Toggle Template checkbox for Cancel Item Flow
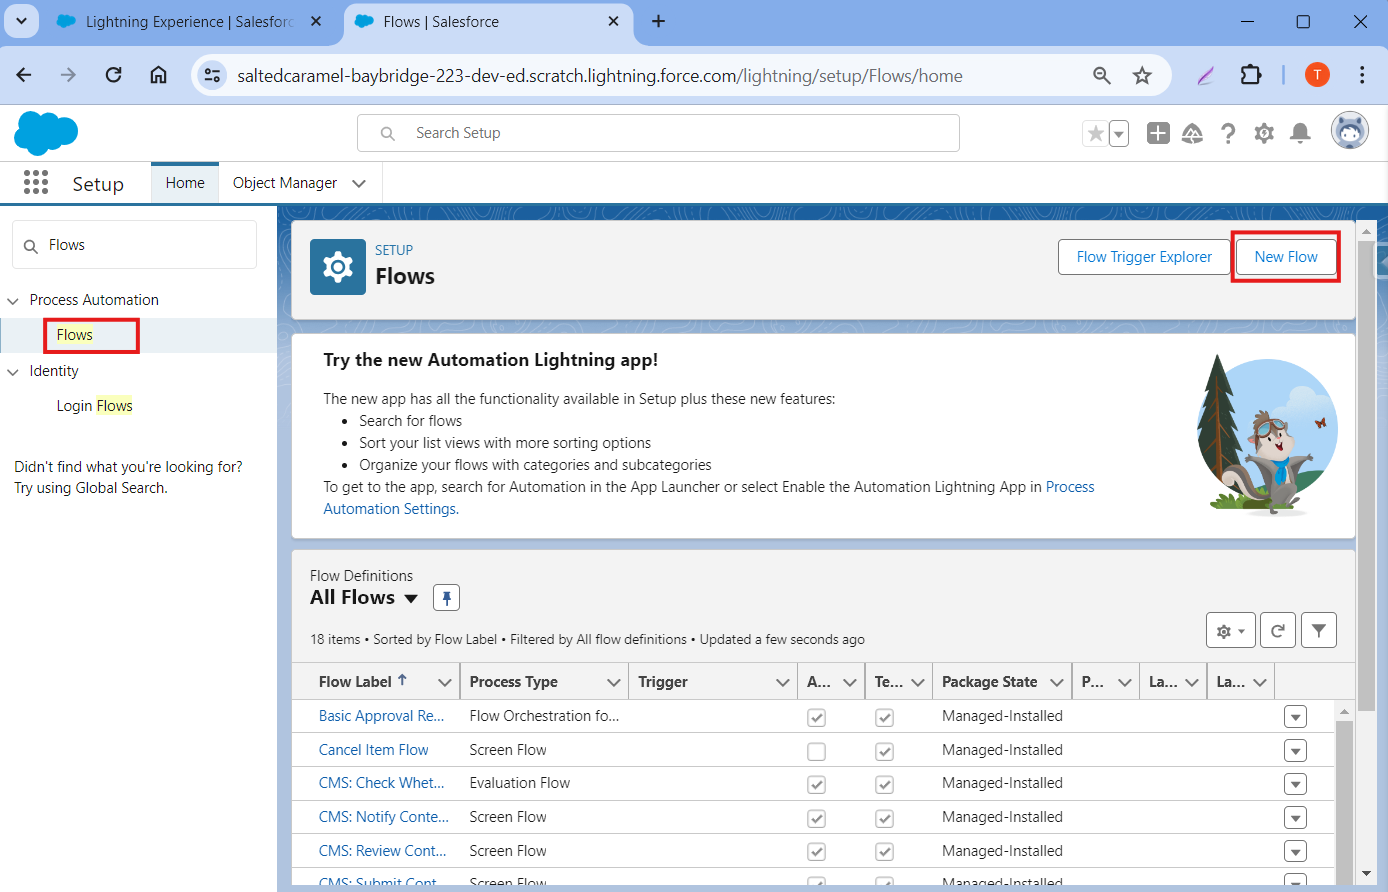This screenshot has width=1388, height=892. (884, 751)
